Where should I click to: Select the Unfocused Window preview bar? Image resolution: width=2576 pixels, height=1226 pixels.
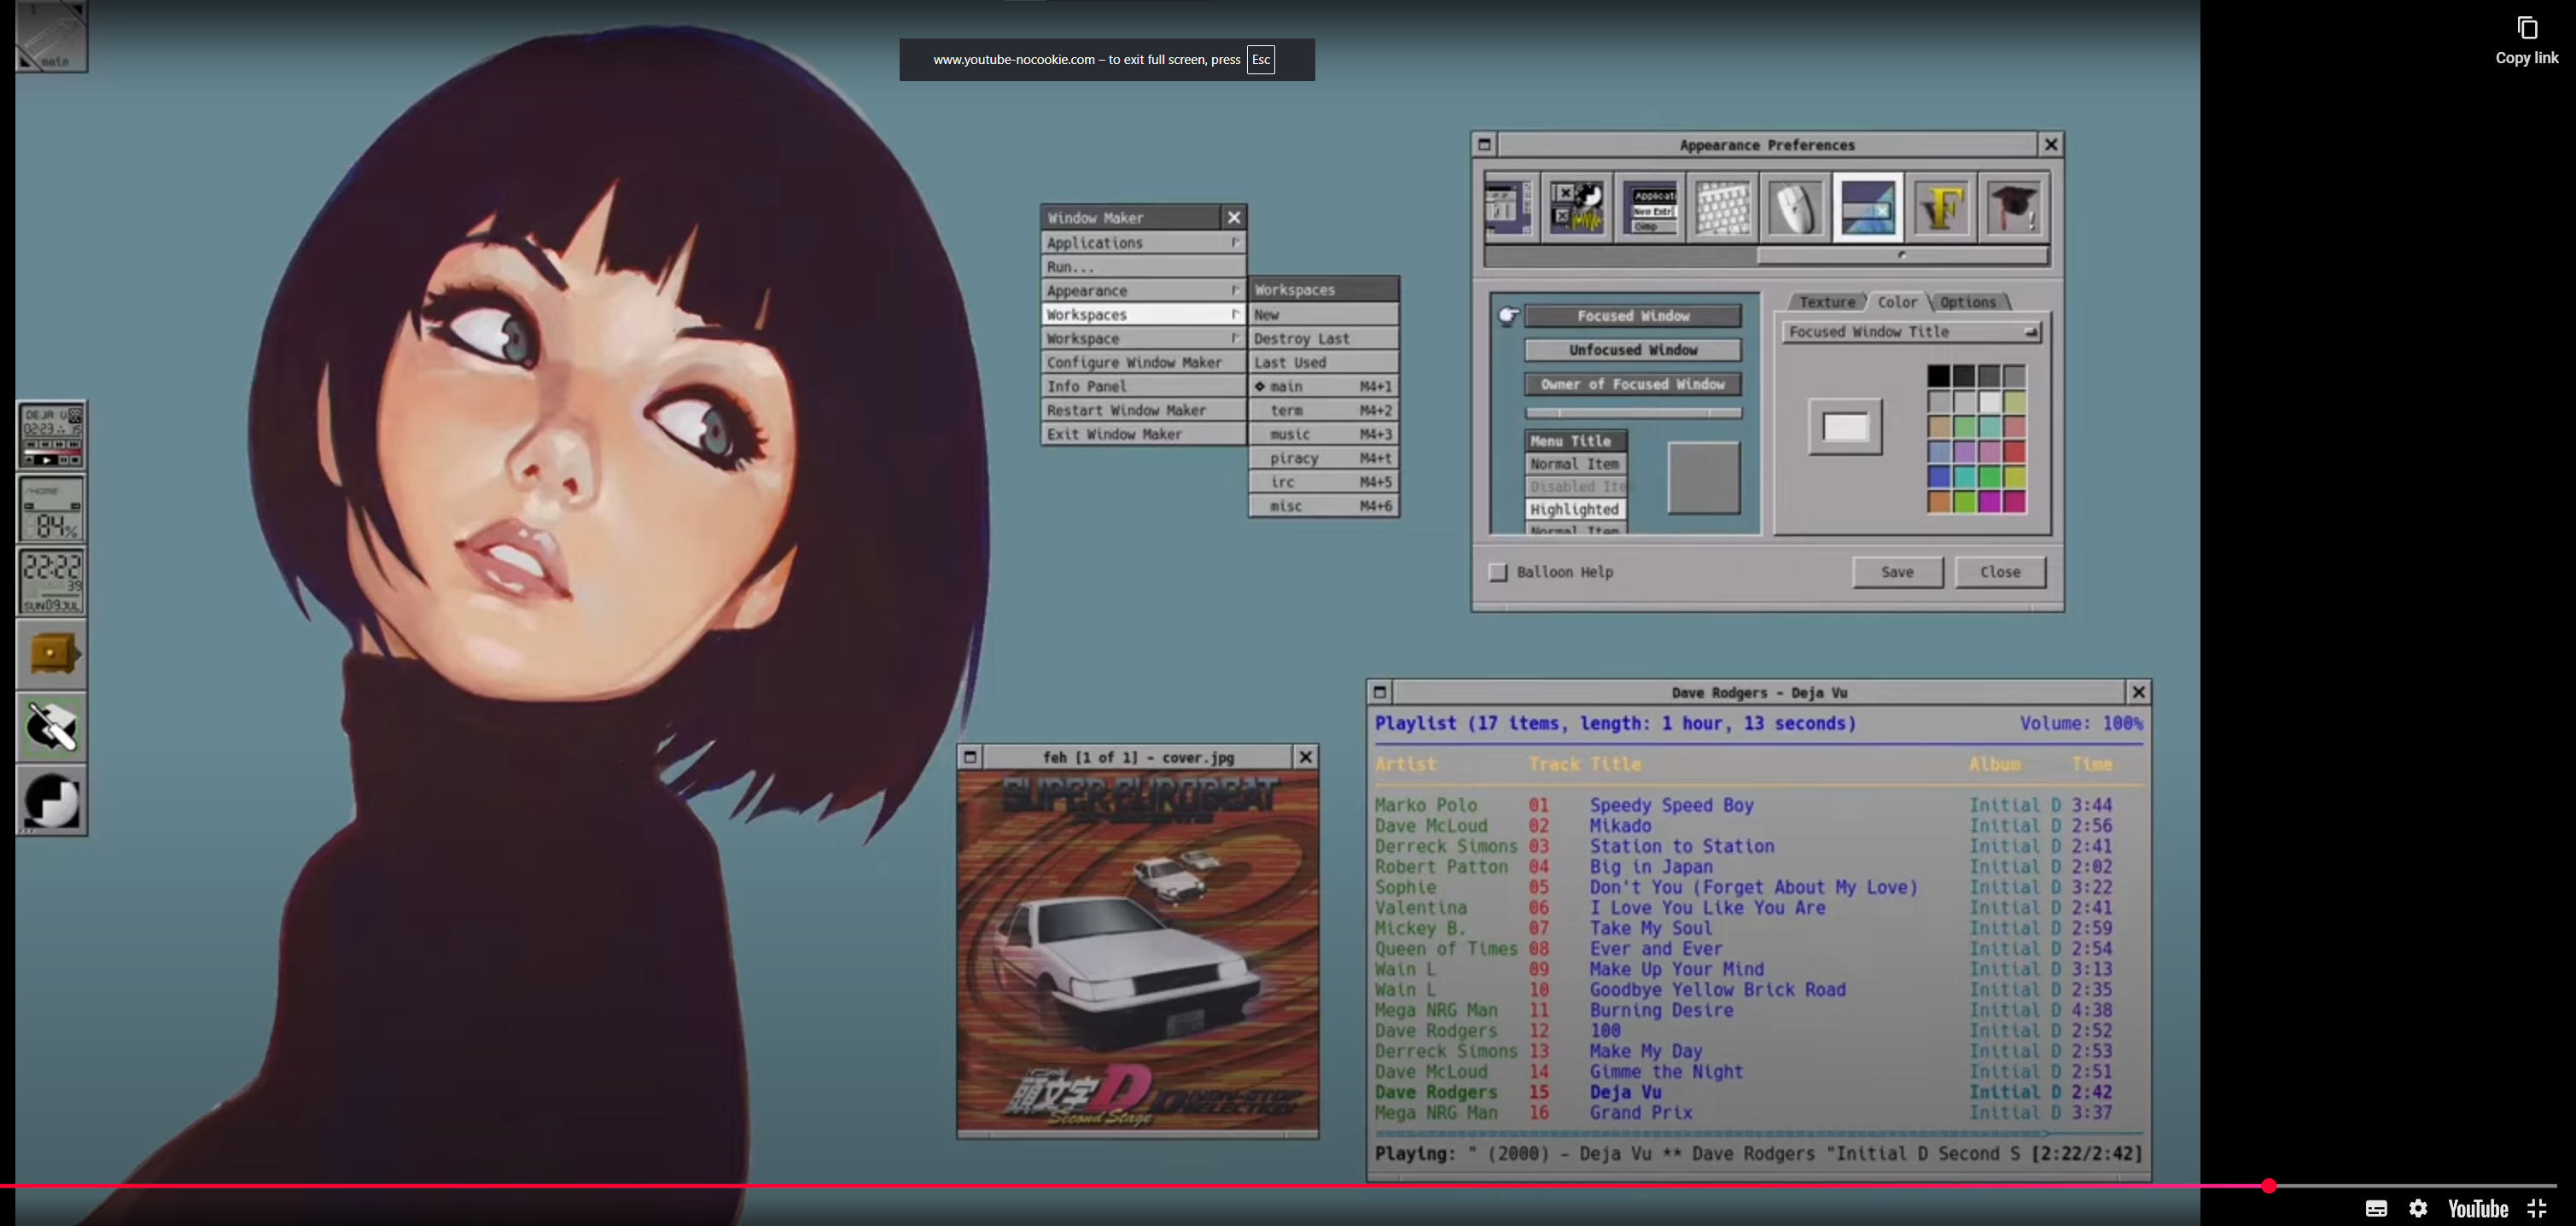point(1633,350)
